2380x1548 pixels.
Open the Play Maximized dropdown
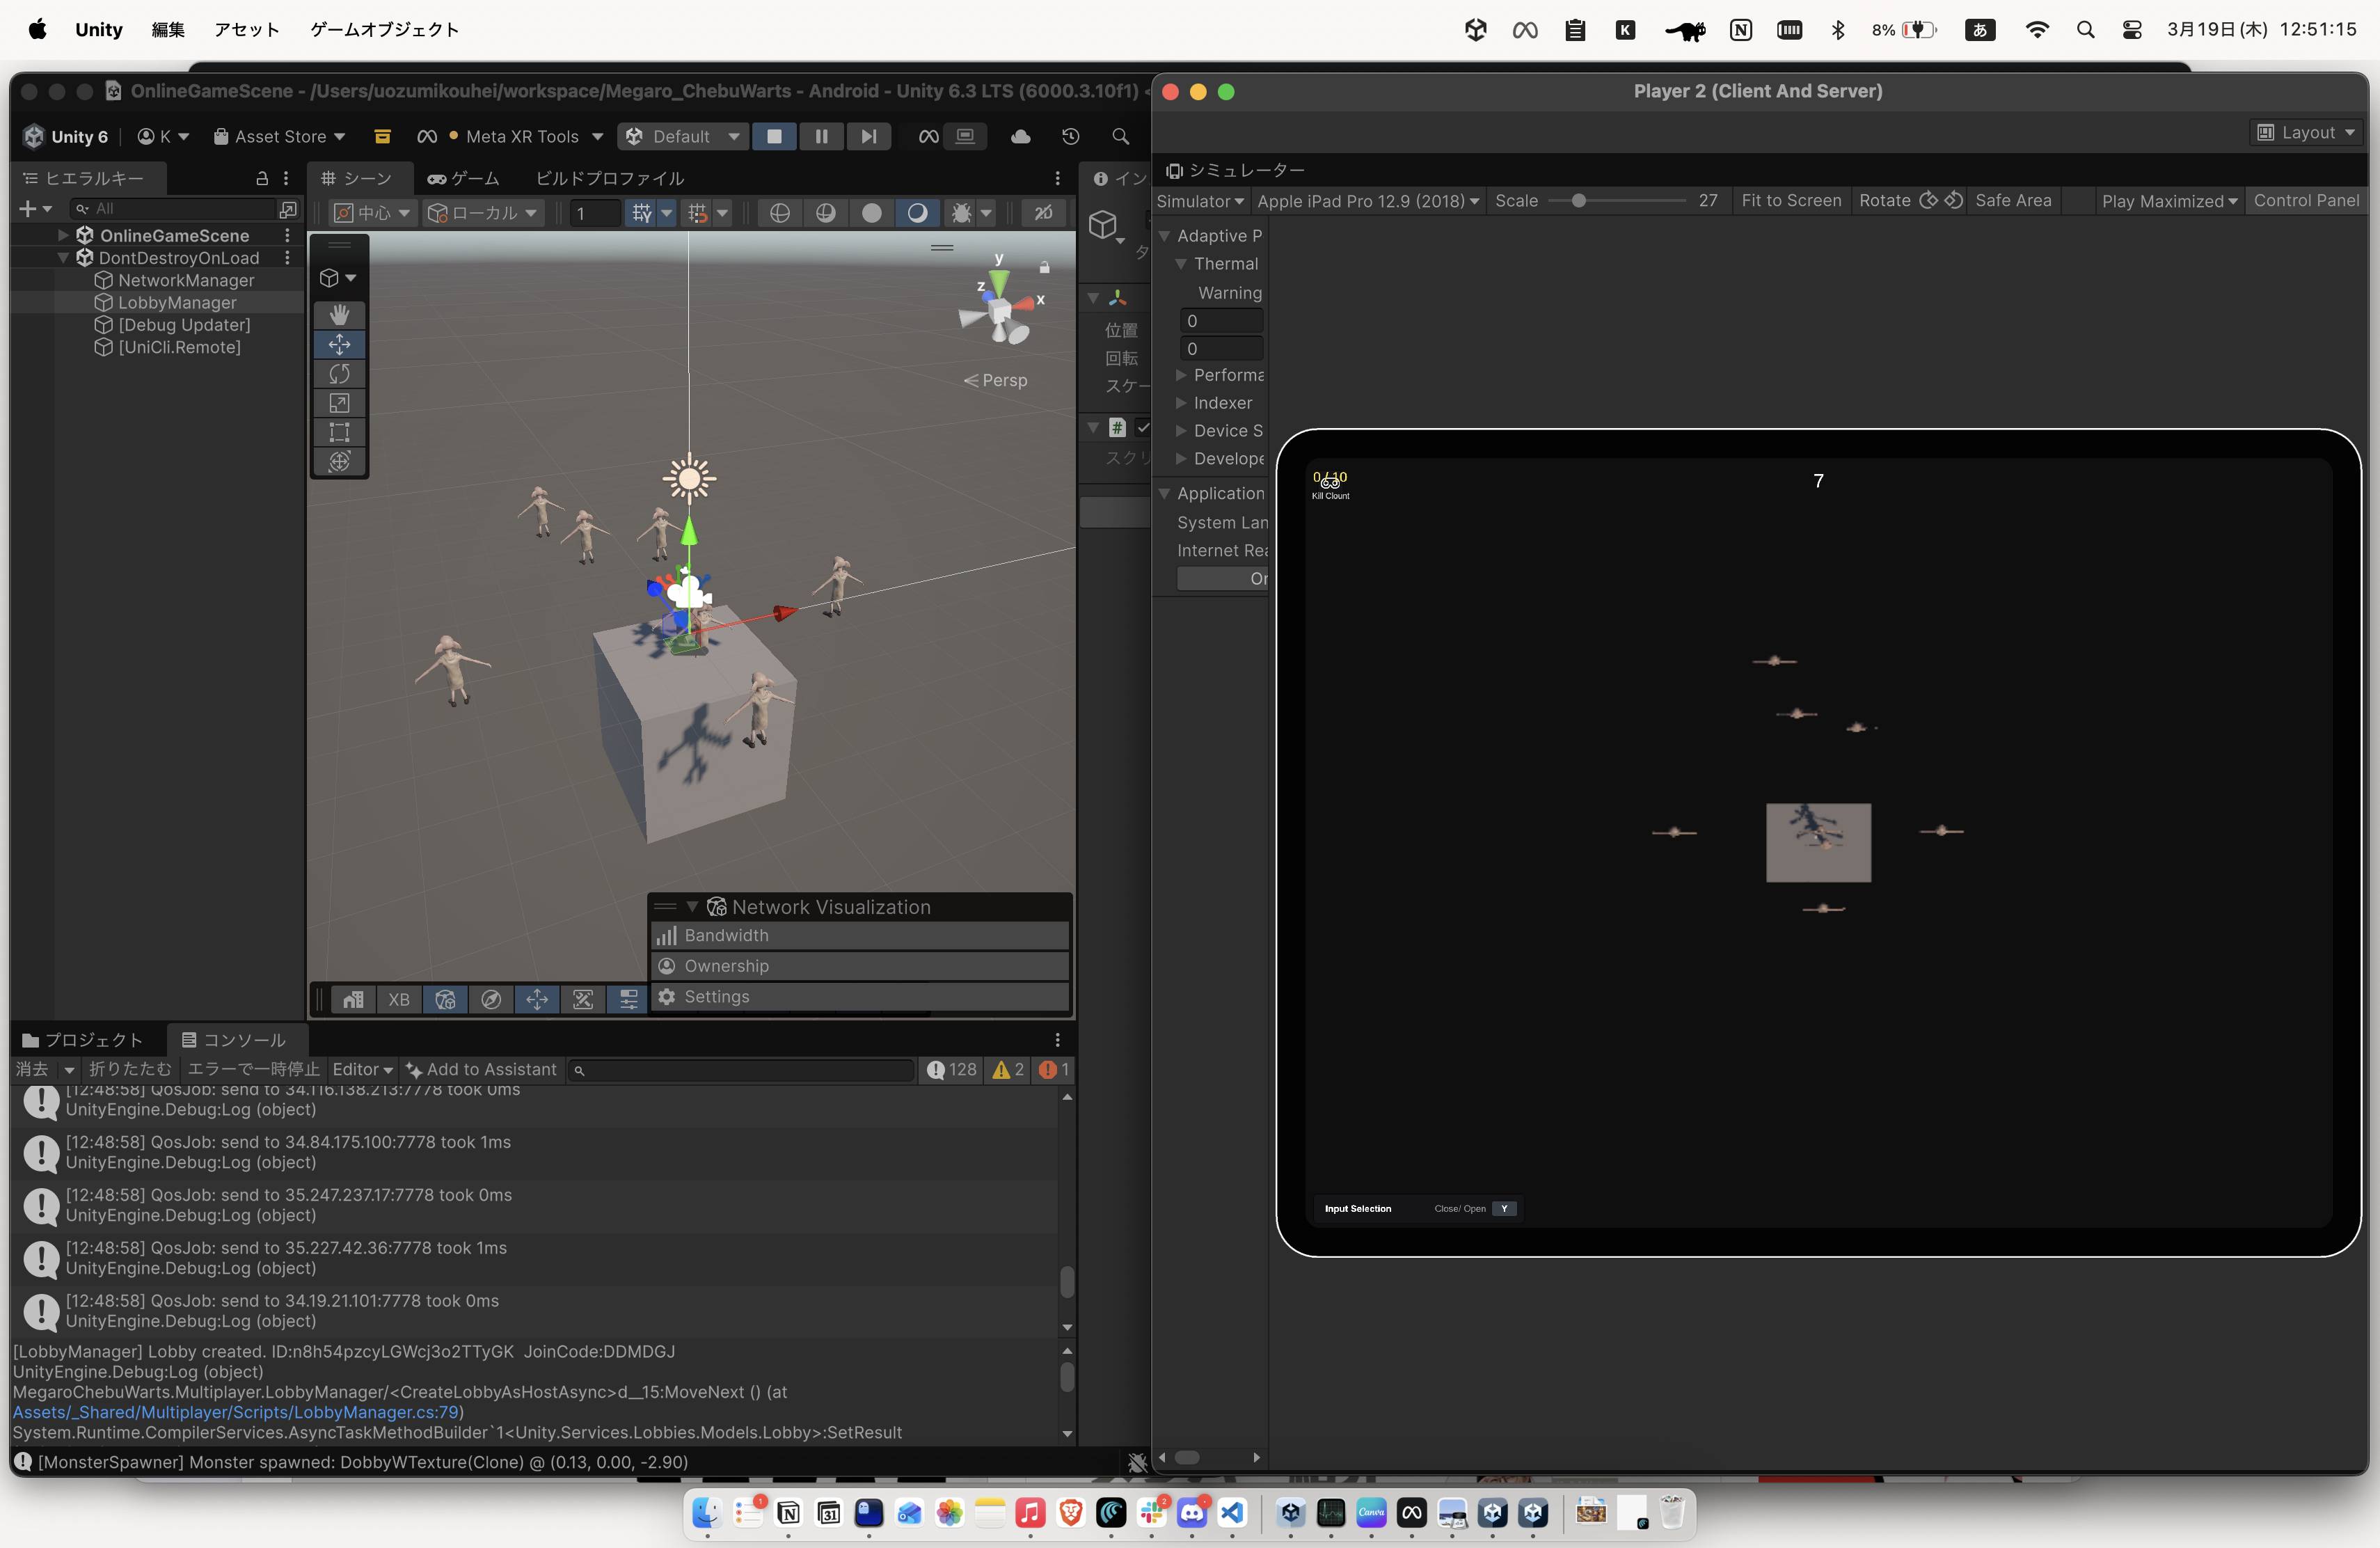click(2168, 201)
